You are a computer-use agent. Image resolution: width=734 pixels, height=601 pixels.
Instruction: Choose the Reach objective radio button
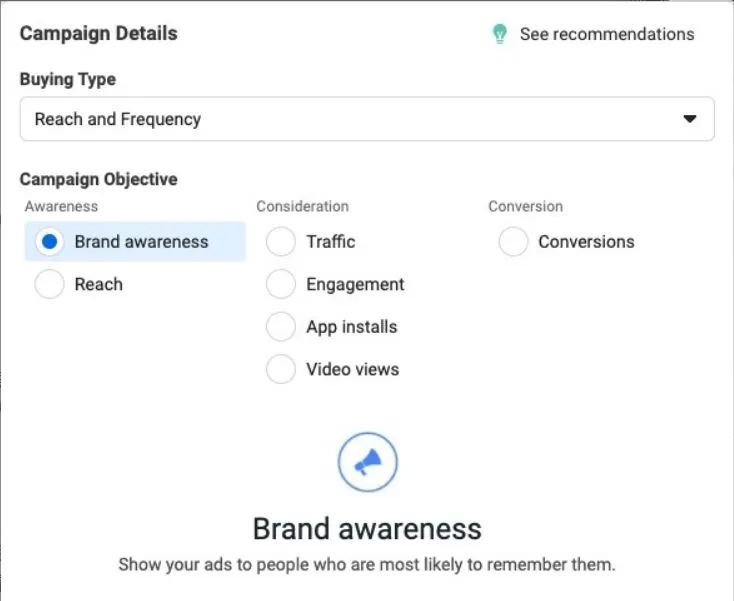coord(50,284)
